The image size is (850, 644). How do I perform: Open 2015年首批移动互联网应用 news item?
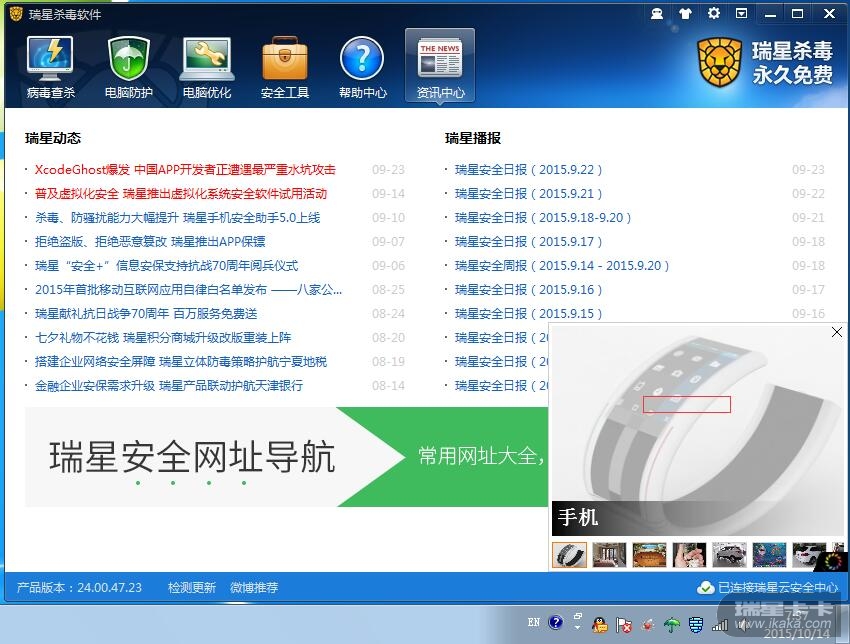pyautogui.click(x=189, y=289)
